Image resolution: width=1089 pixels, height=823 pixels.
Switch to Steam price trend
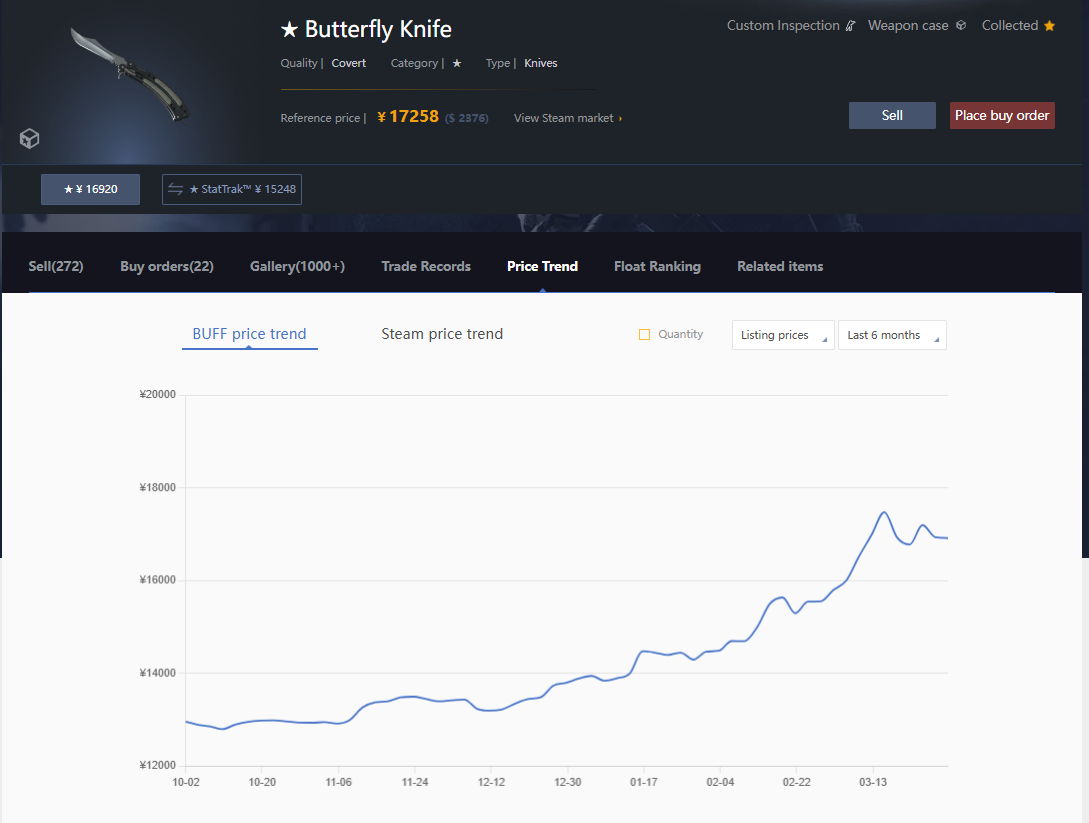pyautogui.click(x=442, y=334)
